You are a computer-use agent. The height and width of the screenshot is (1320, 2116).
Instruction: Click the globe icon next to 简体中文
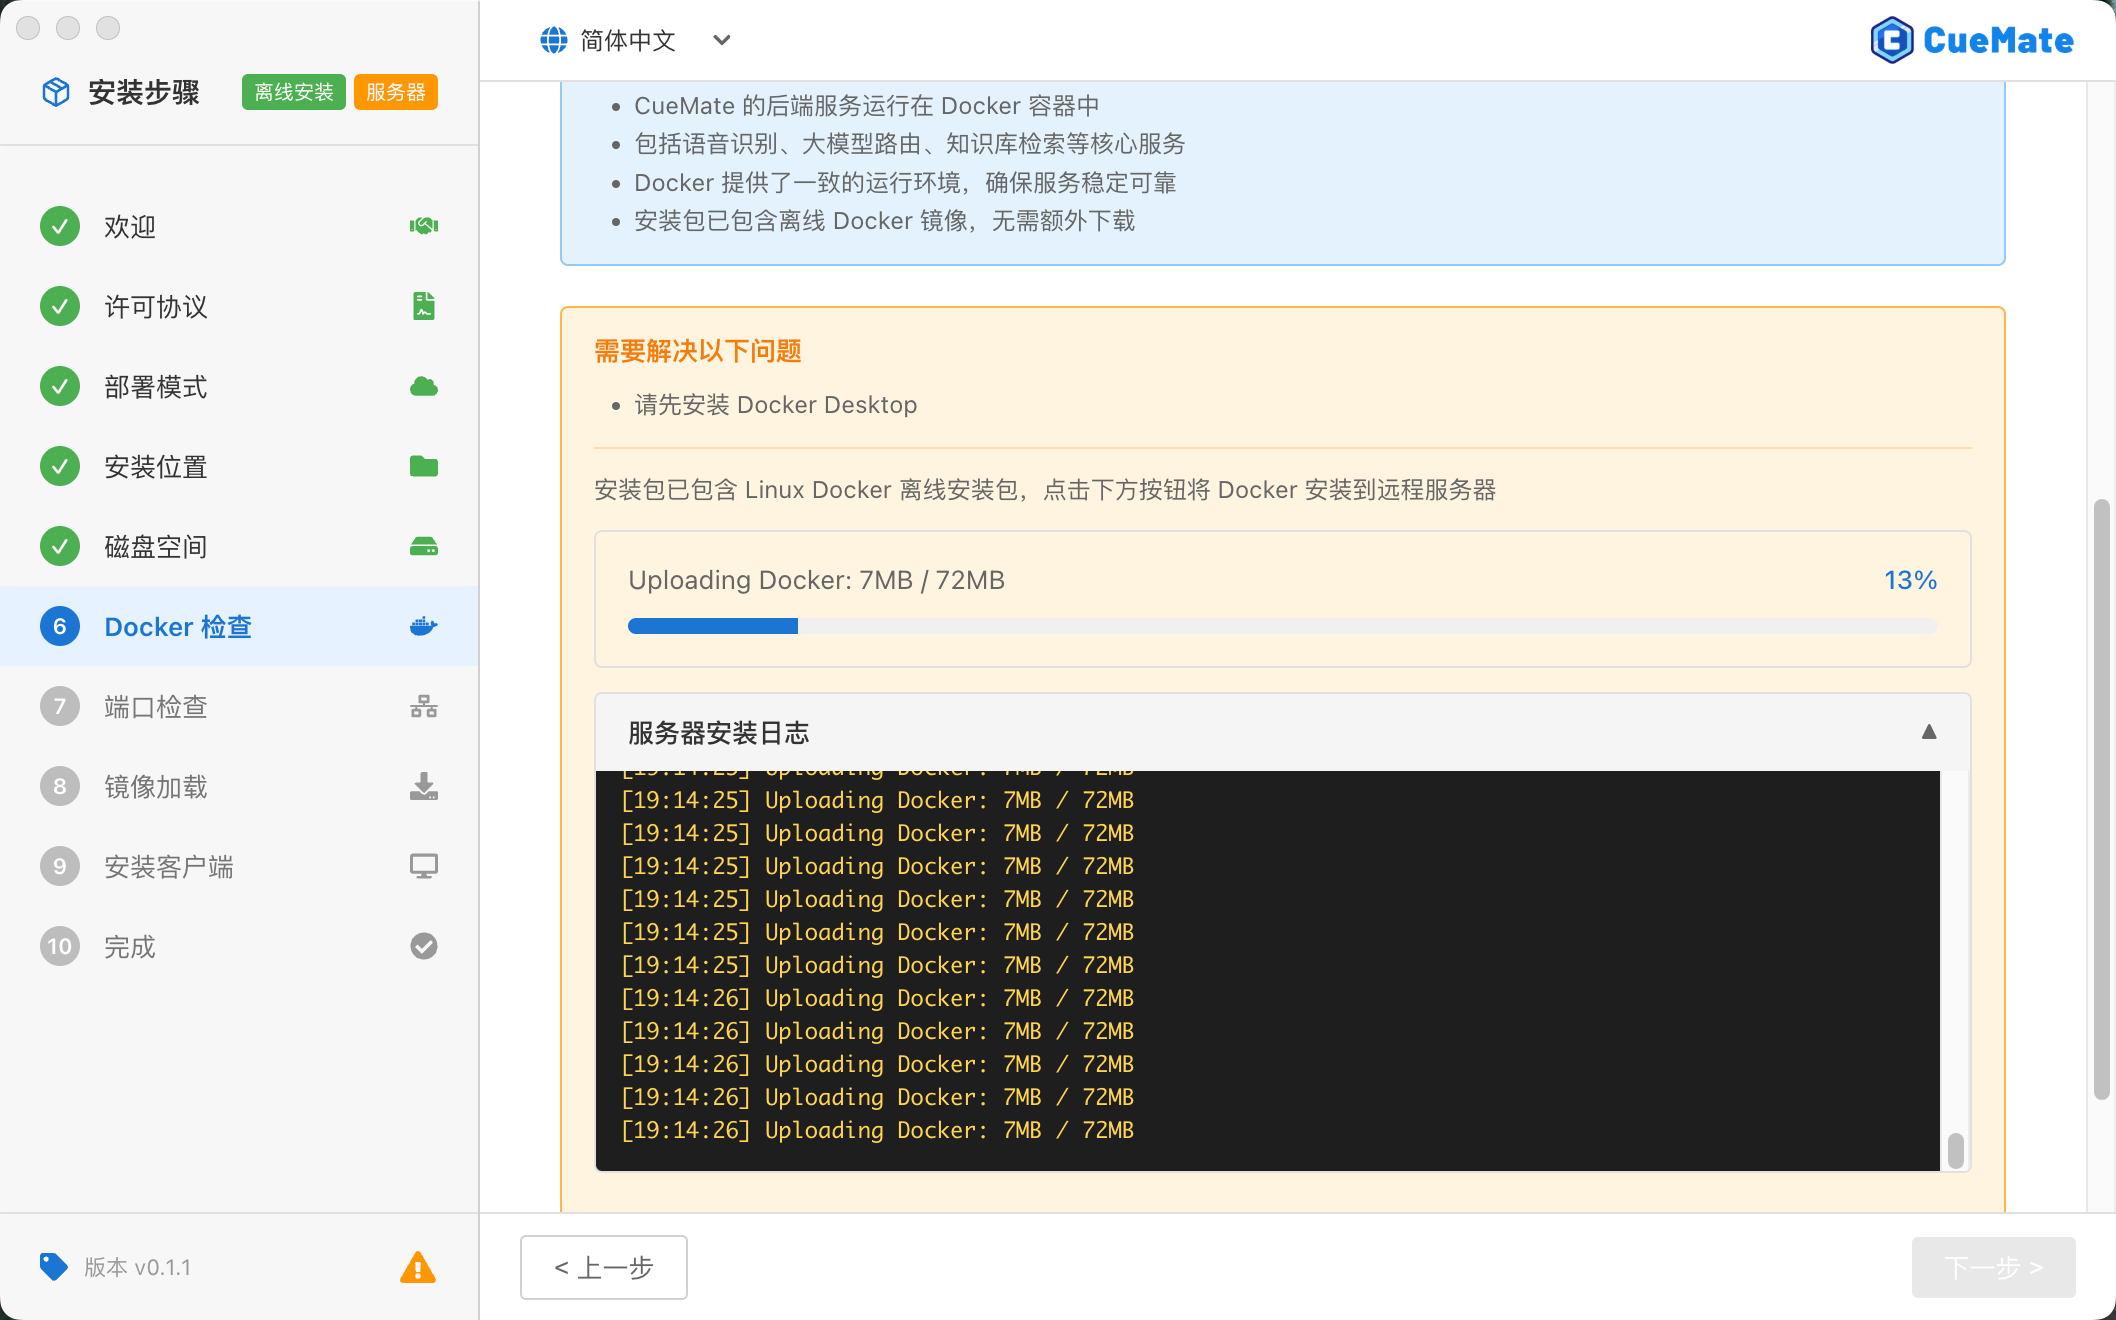553,40
